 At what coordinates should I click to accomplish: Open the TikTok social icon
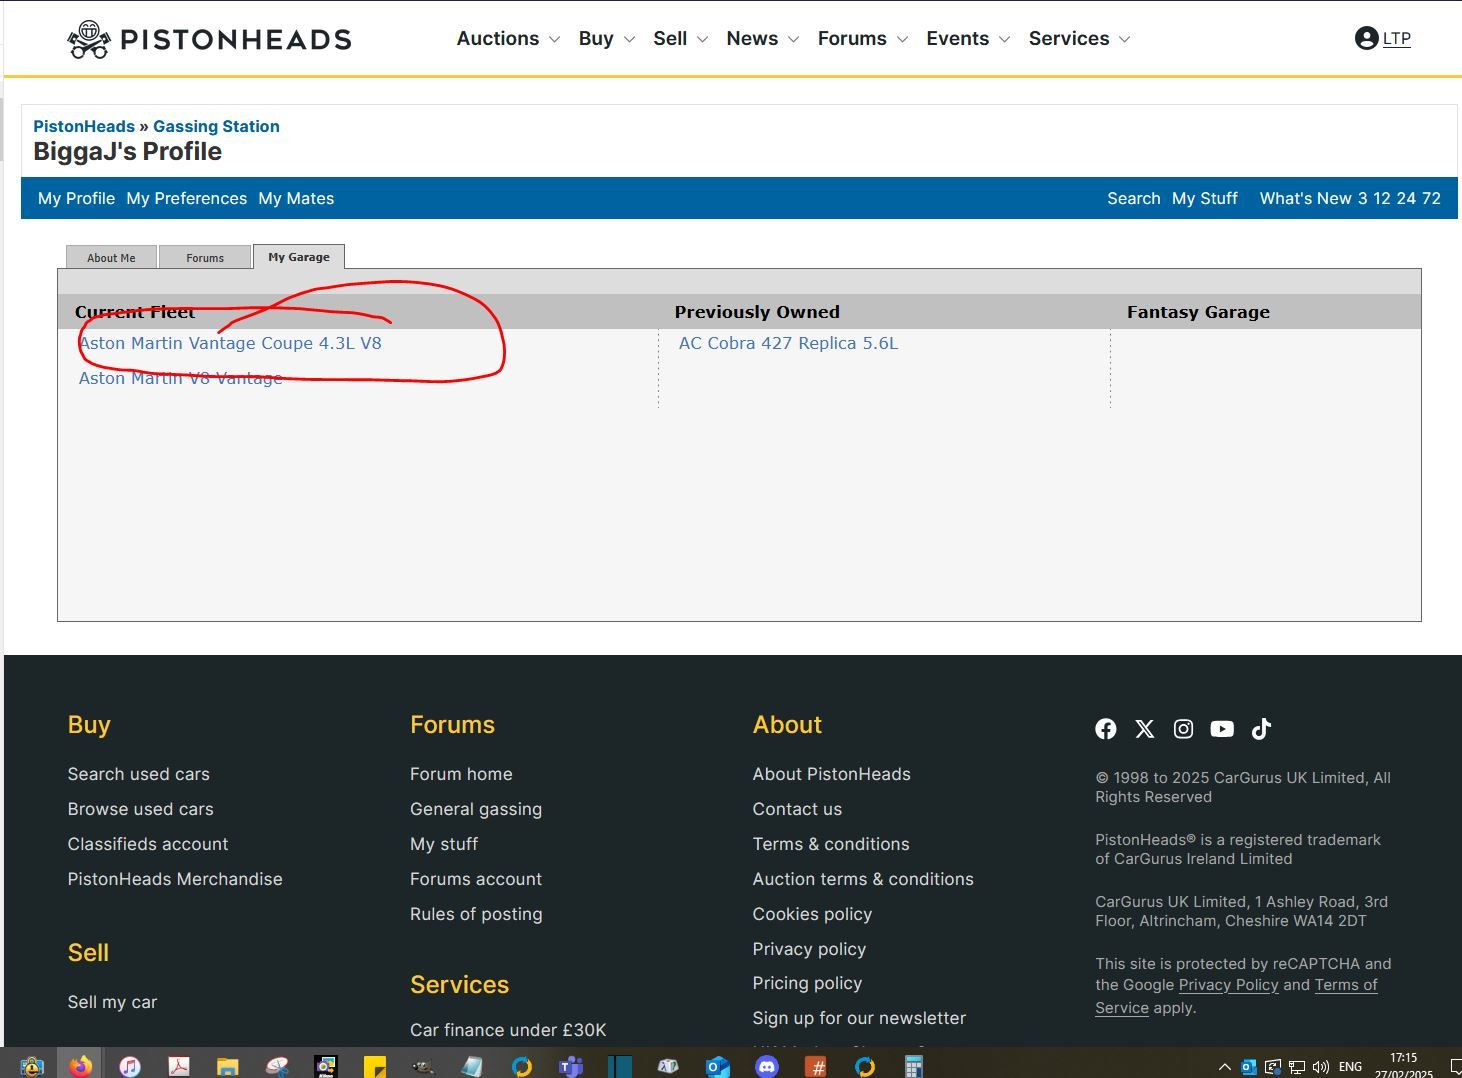point(1261,729)
